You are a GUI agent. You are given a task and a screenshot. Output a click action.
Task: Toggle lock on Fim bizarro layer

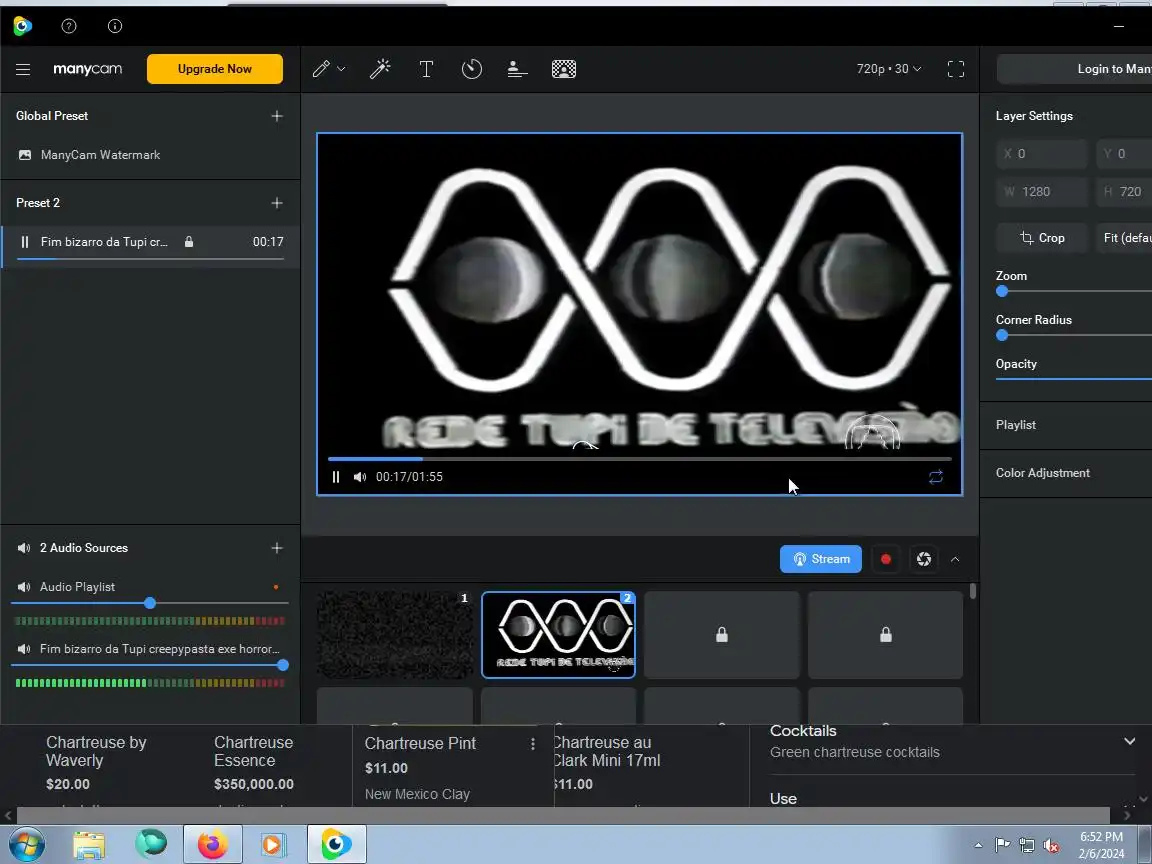tap(189, 242)
